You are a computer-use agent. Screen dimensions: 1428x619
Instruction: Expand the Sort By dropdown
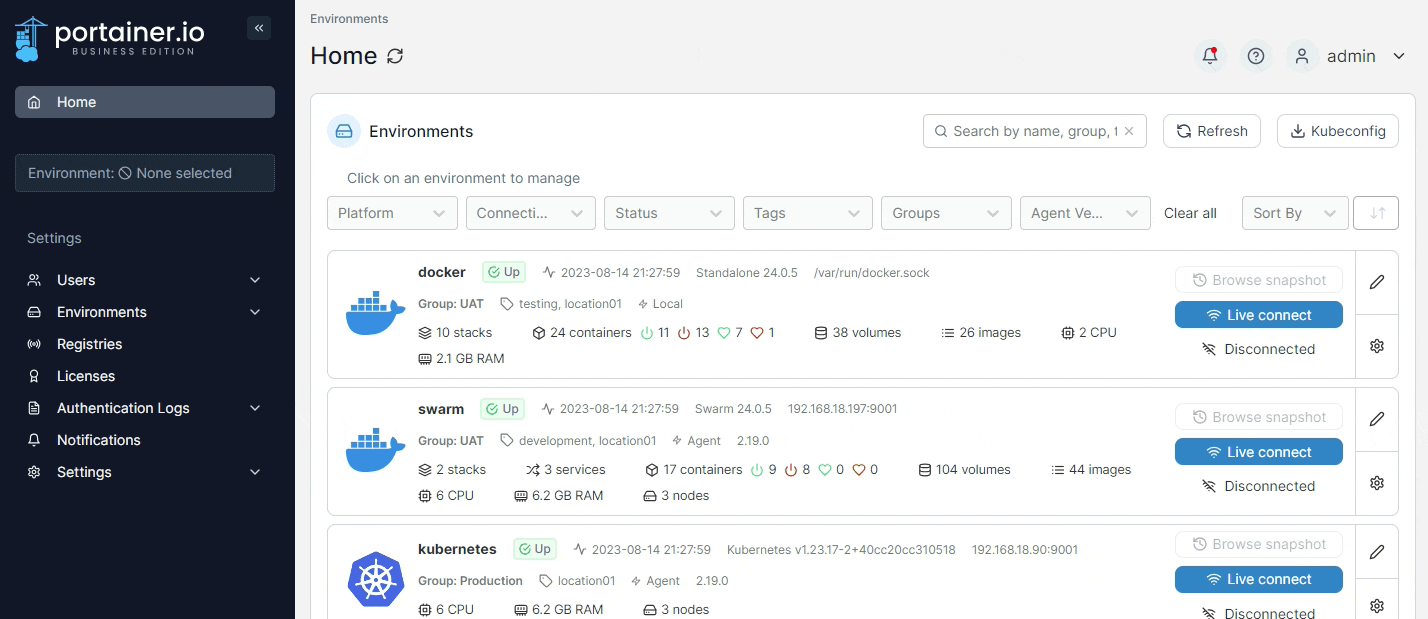1294,213
